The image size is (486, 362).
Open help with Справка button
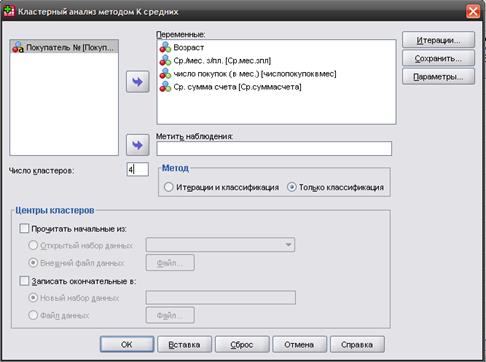point(357,344)
